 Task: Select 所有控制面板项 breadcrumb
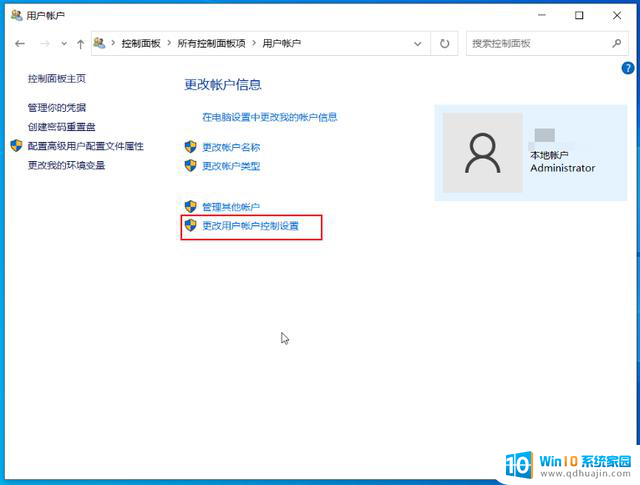pyautogui.click(x=211, y=43)
